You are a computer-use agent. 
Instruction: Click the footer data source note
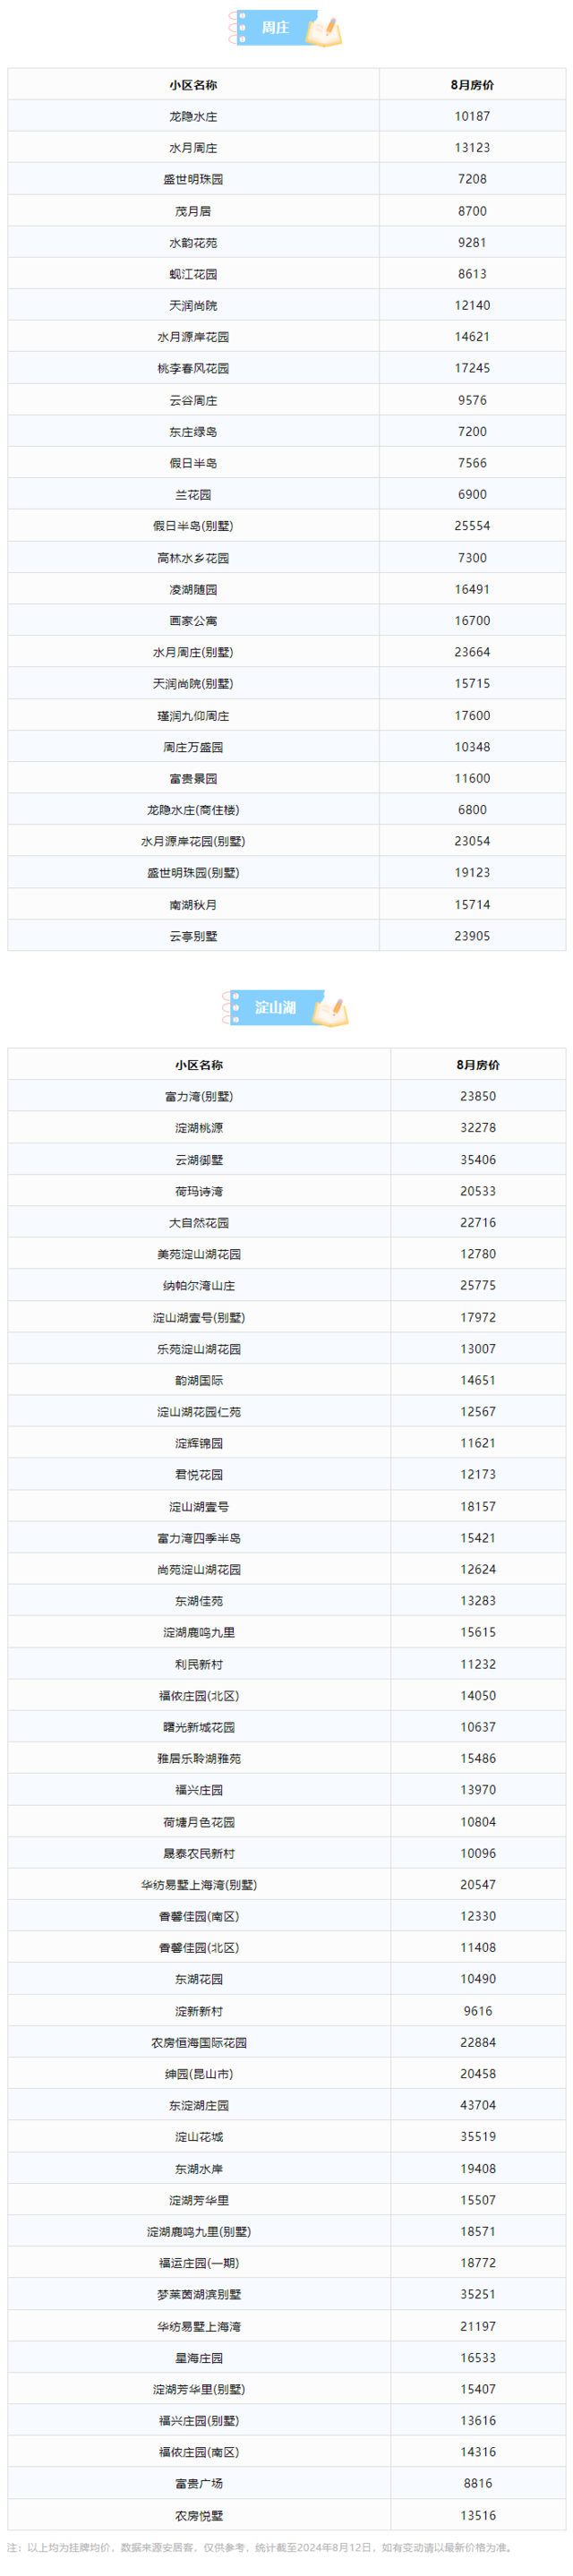(260, 2547)
